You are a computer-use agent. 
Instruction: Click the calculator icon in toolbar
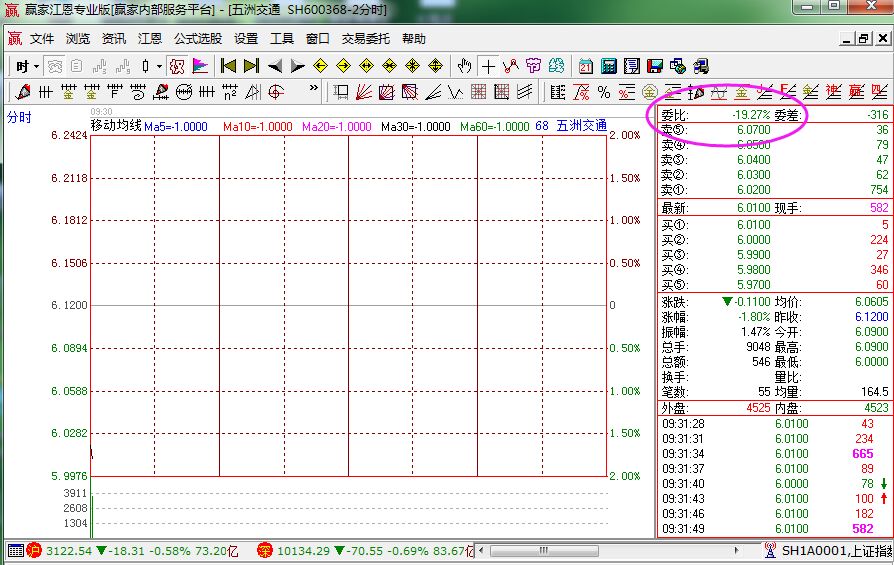609,66
